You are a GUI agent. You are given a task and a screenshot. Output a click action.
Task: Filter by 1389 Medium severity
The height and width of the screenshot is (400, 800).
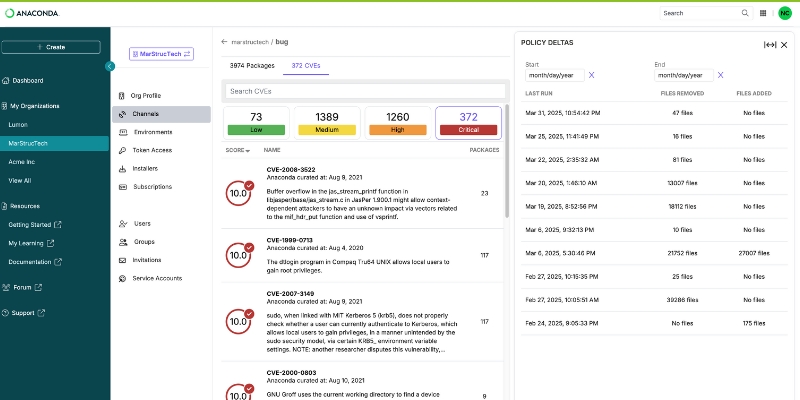[x=327, y=123]
